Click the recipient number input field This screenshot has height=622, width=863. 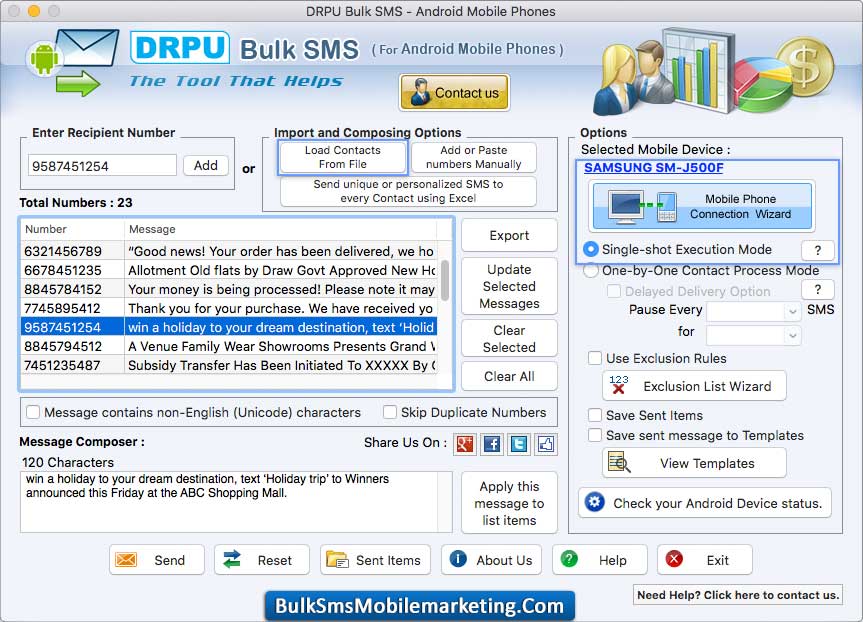pos(102,166)
